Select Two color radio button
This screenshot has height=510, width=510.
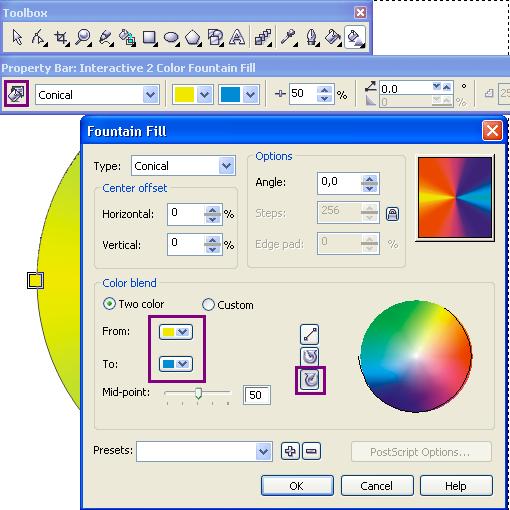109,304
